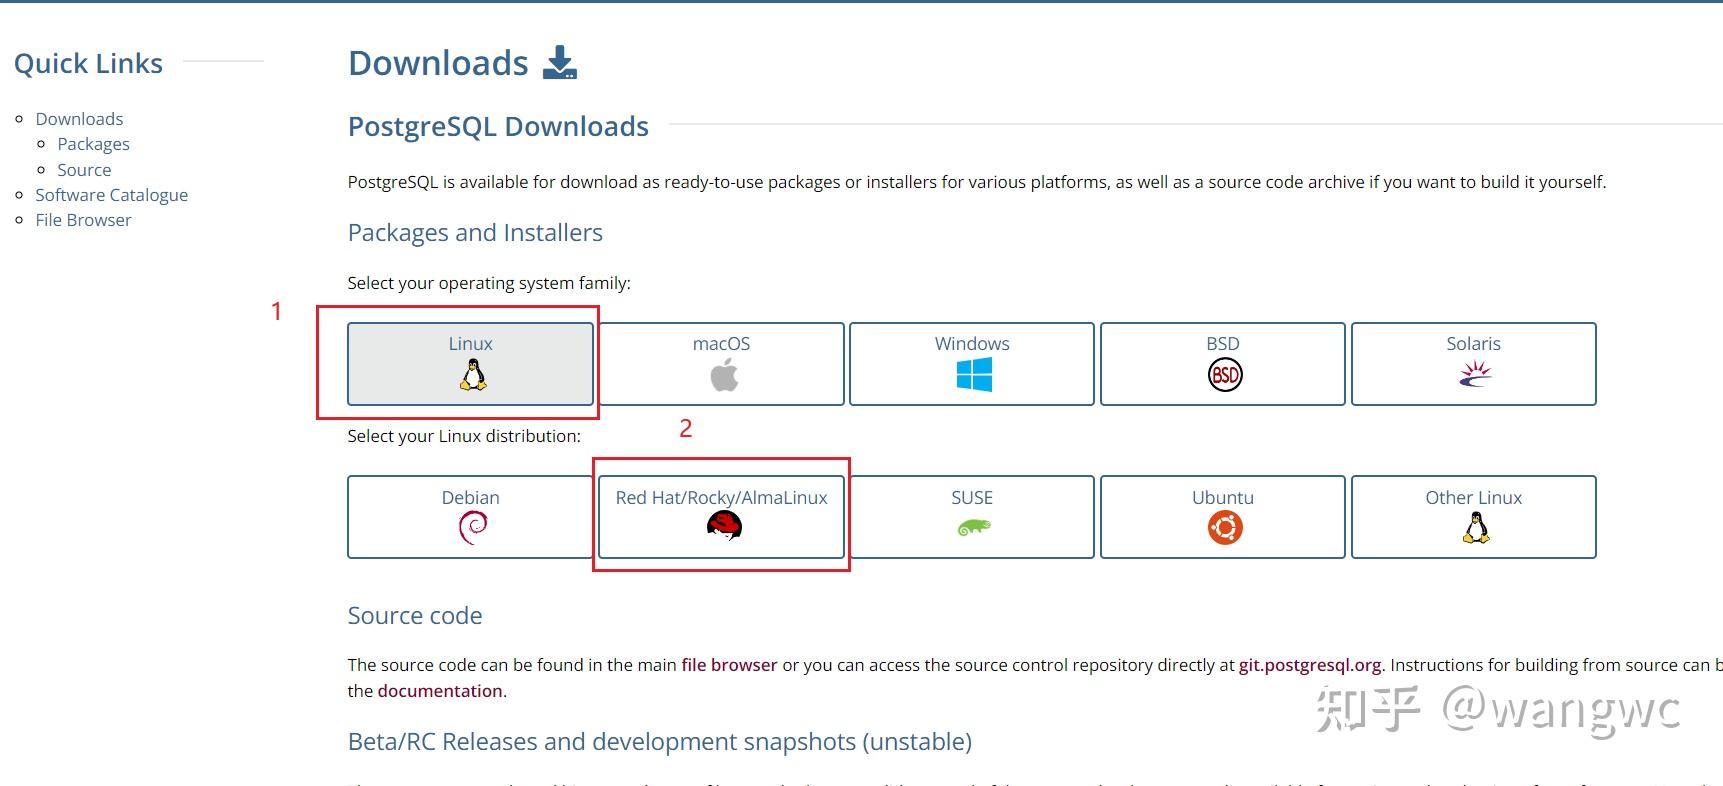
Task: Open File Browser quick link
Action: 83,220
